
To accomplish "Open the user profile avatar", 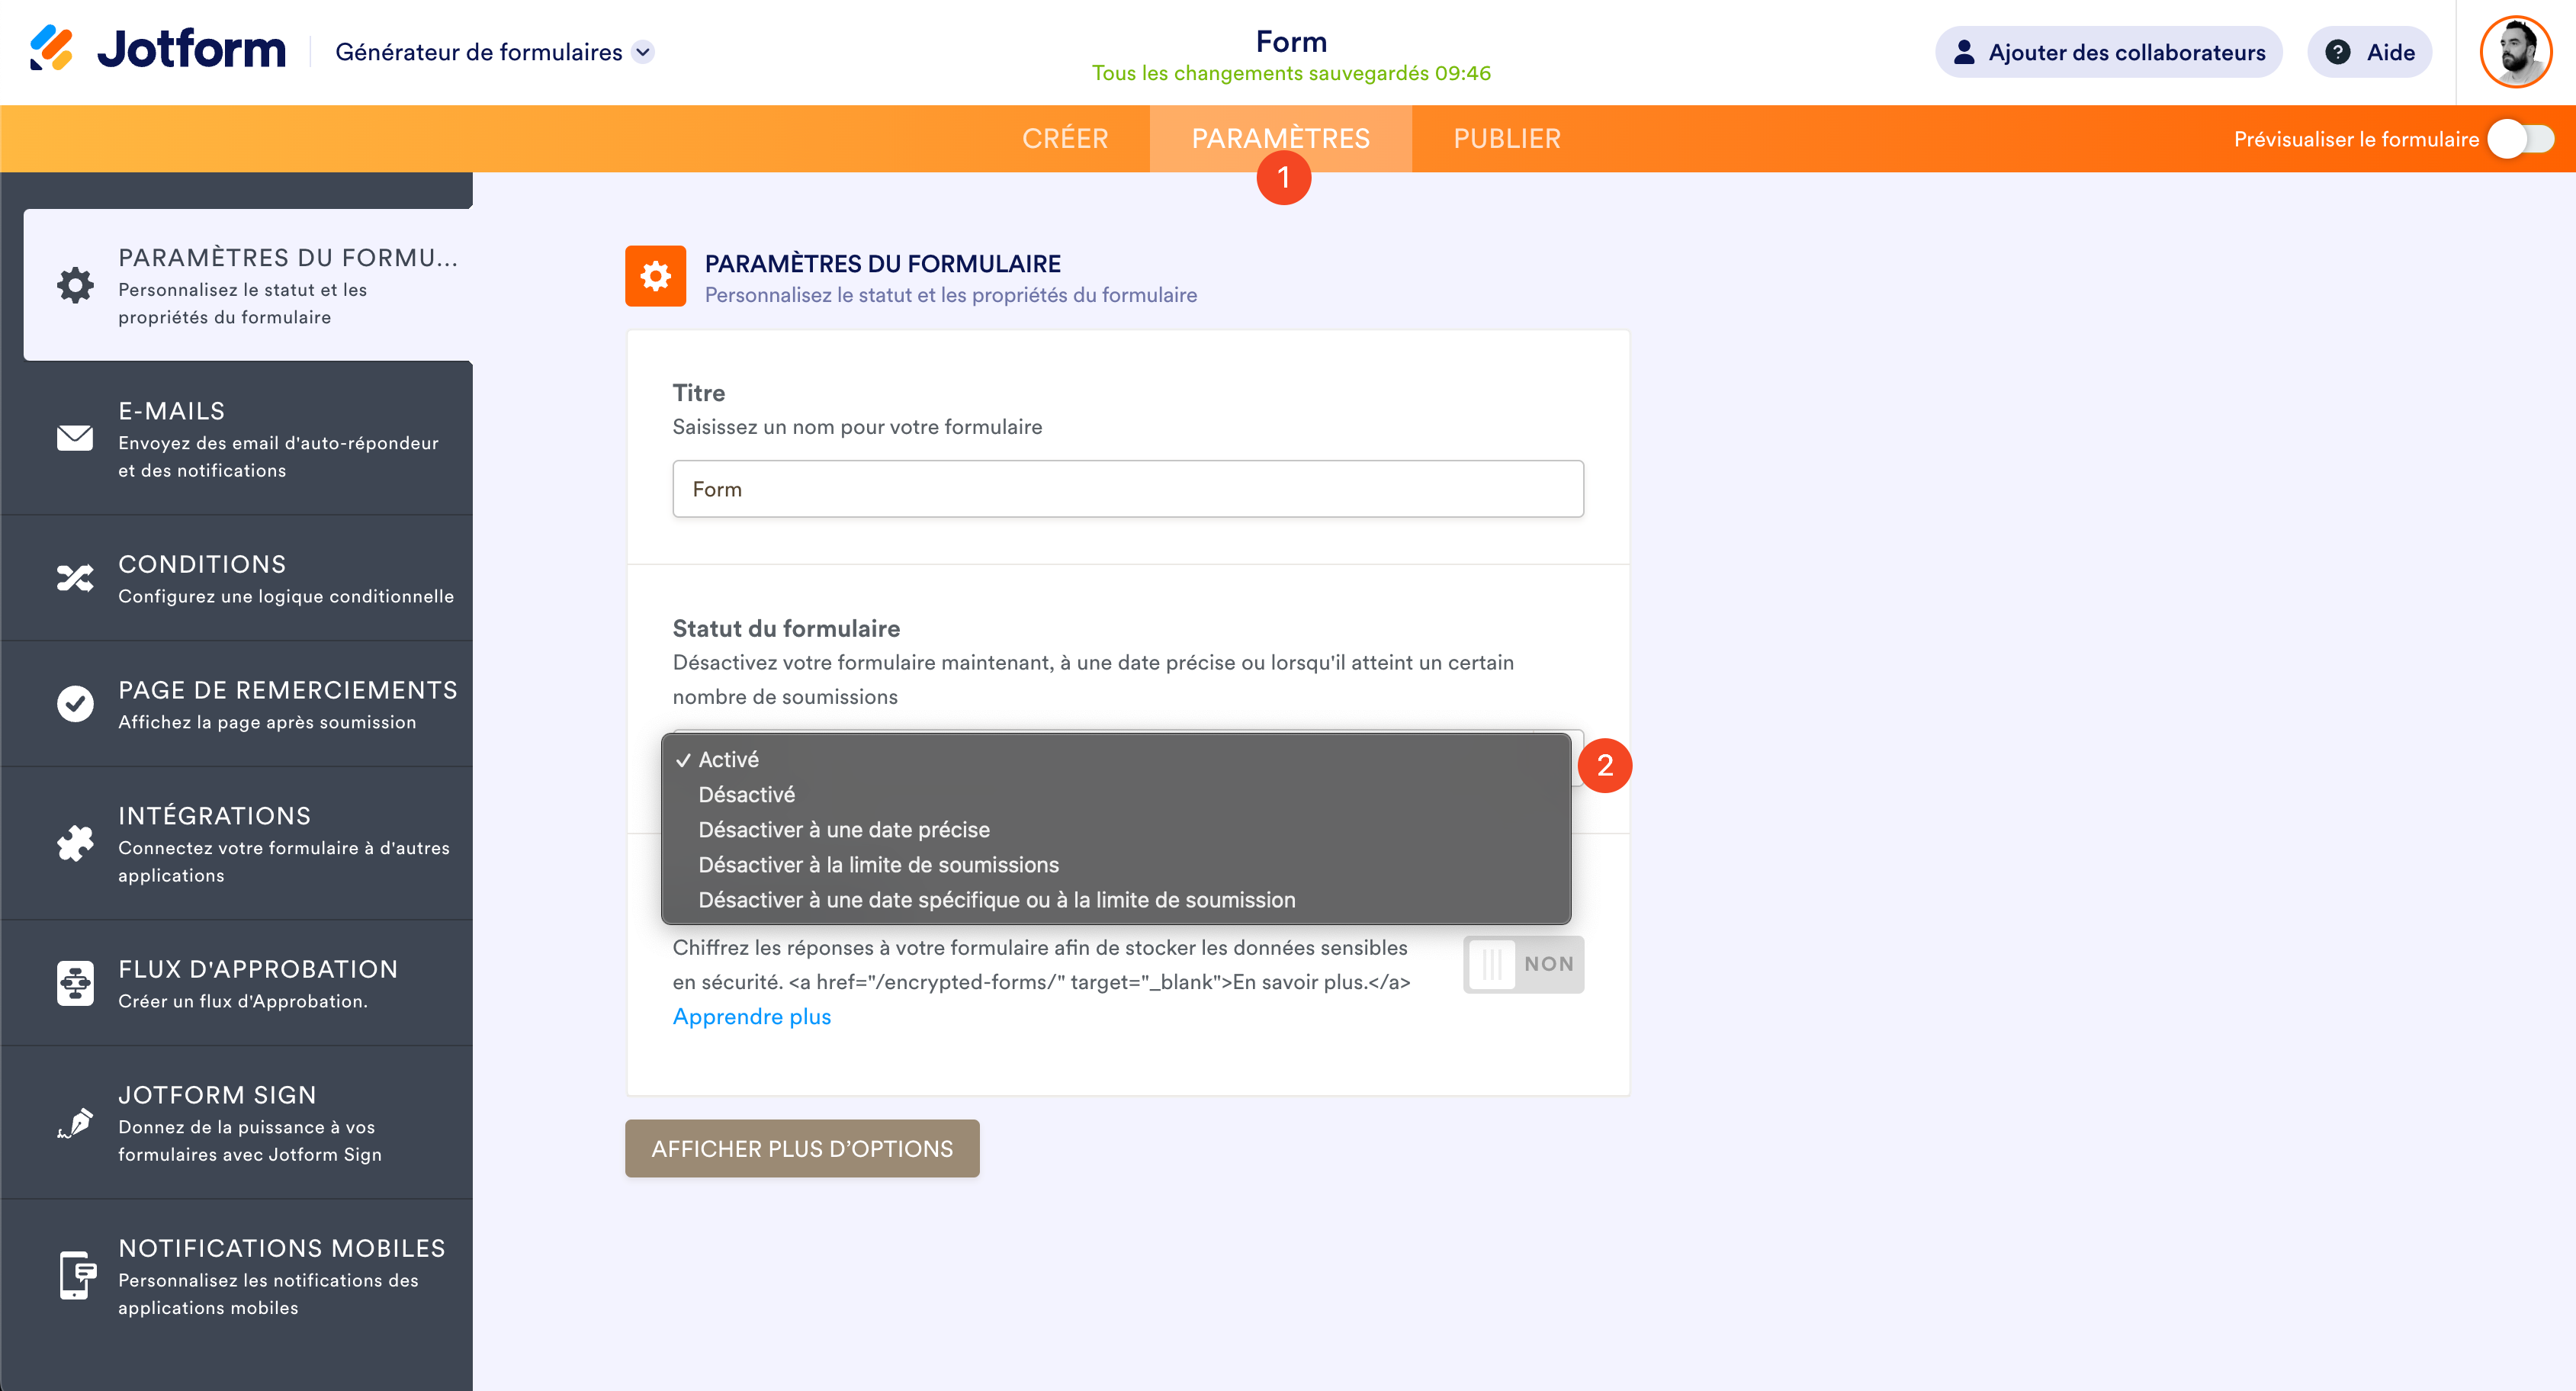I will [2516, 52].
